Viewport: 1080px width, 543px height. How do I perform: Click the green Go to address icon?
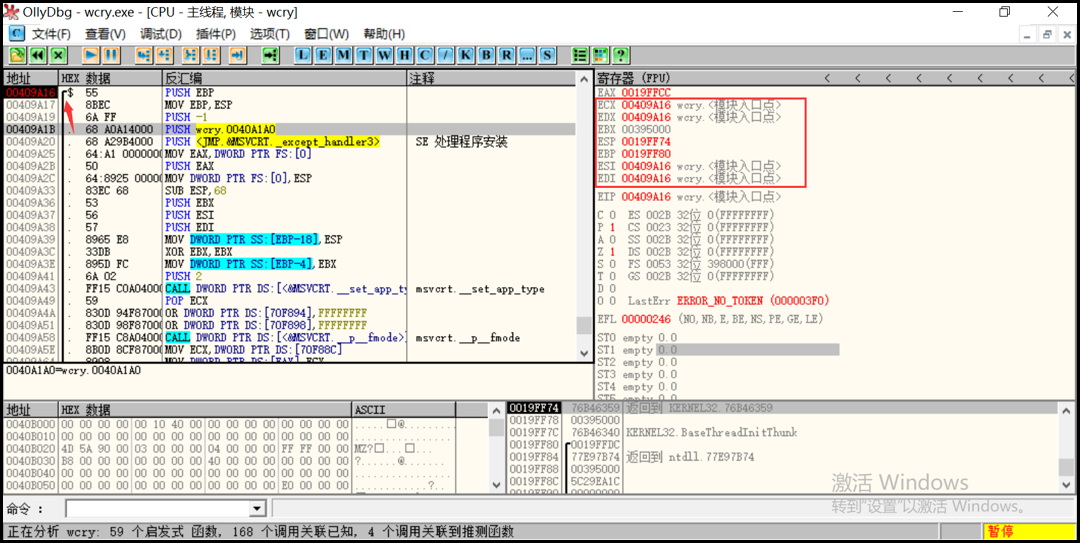[270, 54]
